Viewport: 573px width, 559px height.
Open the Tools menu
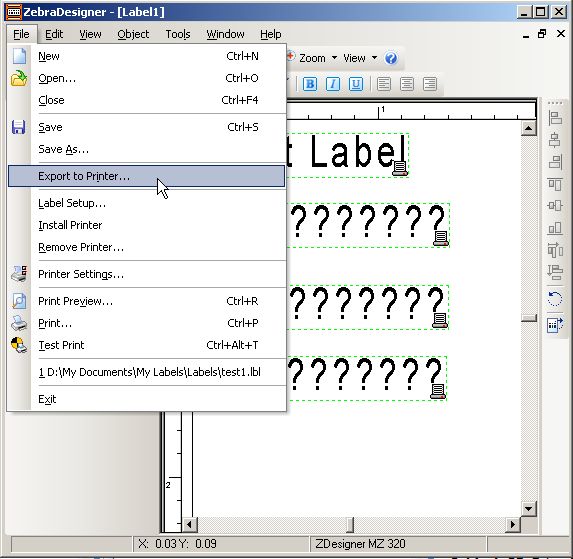point(178,34)
